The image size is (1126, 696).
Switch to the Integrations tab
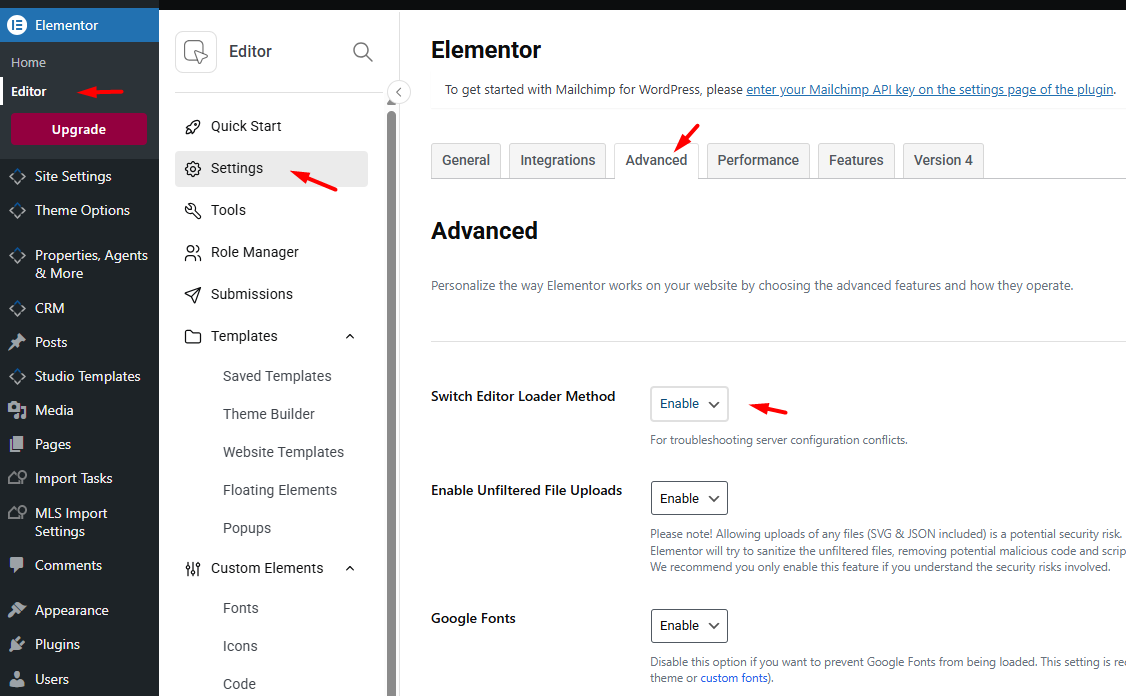coord(558,160)
